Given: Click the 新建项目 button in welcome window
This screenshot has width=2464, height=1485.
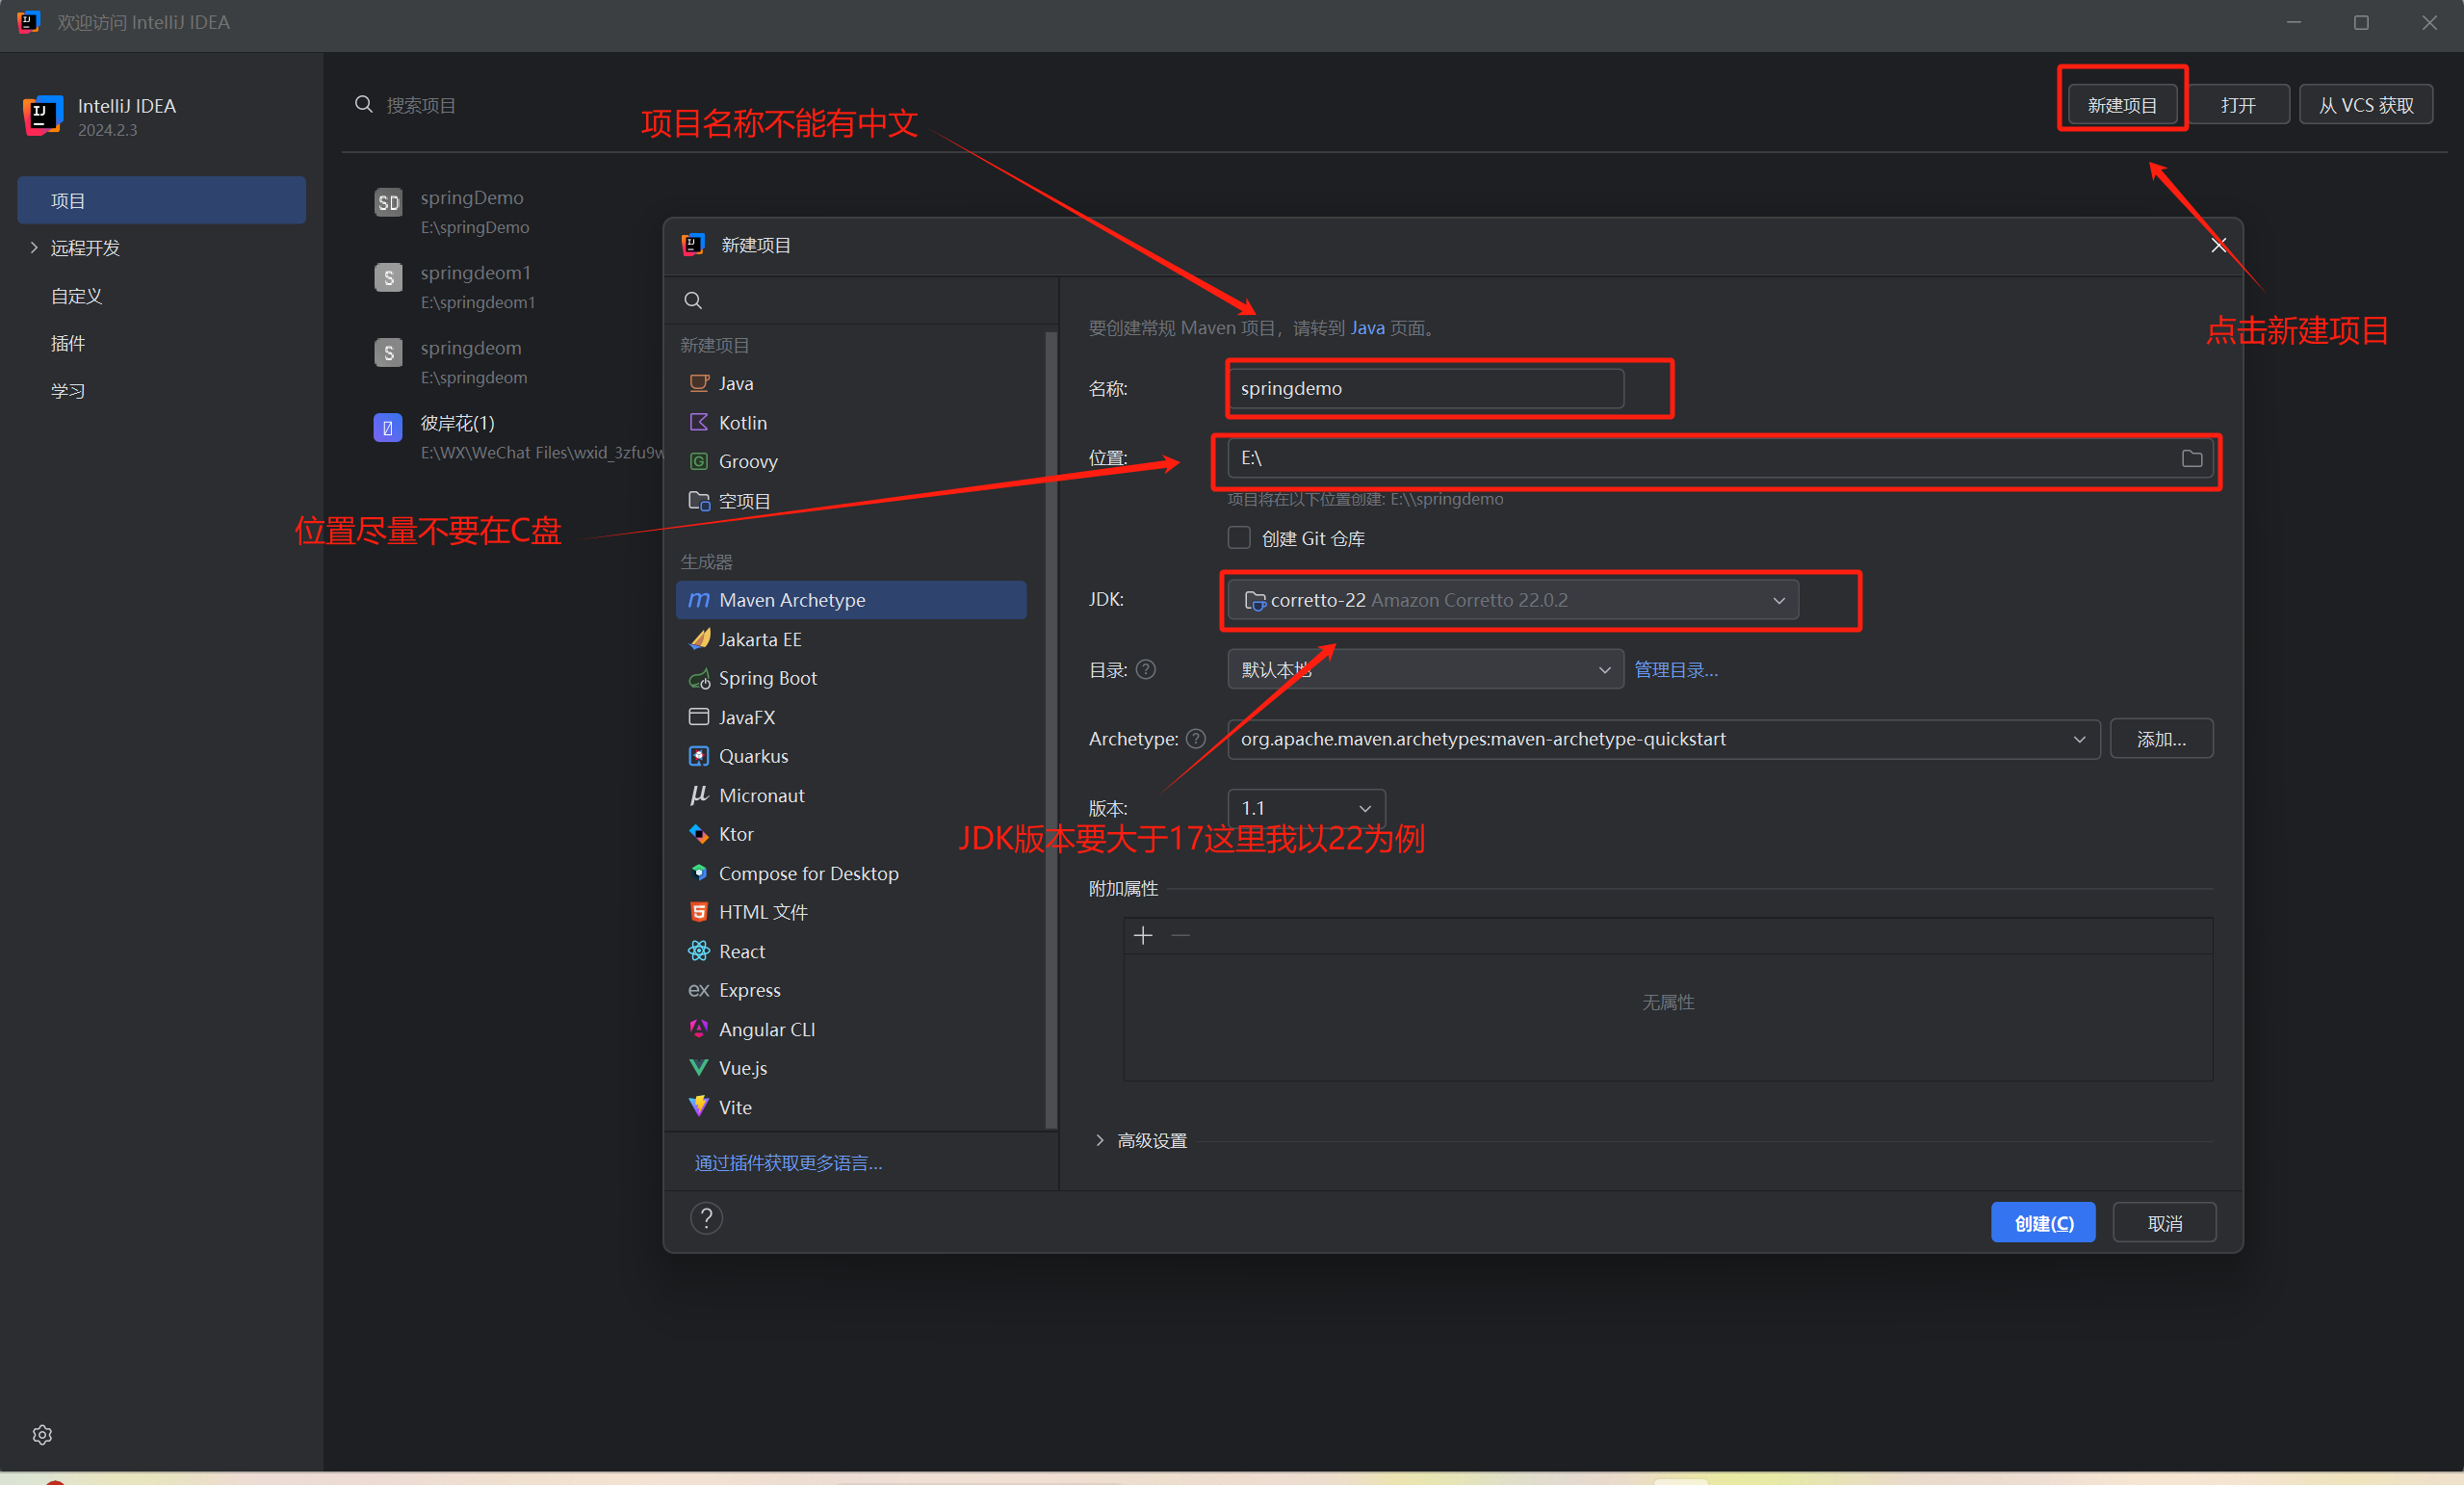Looking at the screenshot, I should pos(2122,105).
